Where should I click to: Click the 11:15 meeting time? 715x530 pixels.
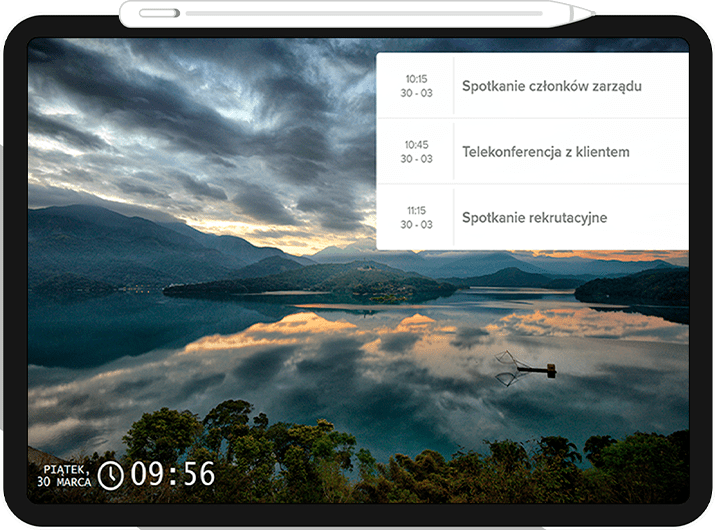pos(416,211)
